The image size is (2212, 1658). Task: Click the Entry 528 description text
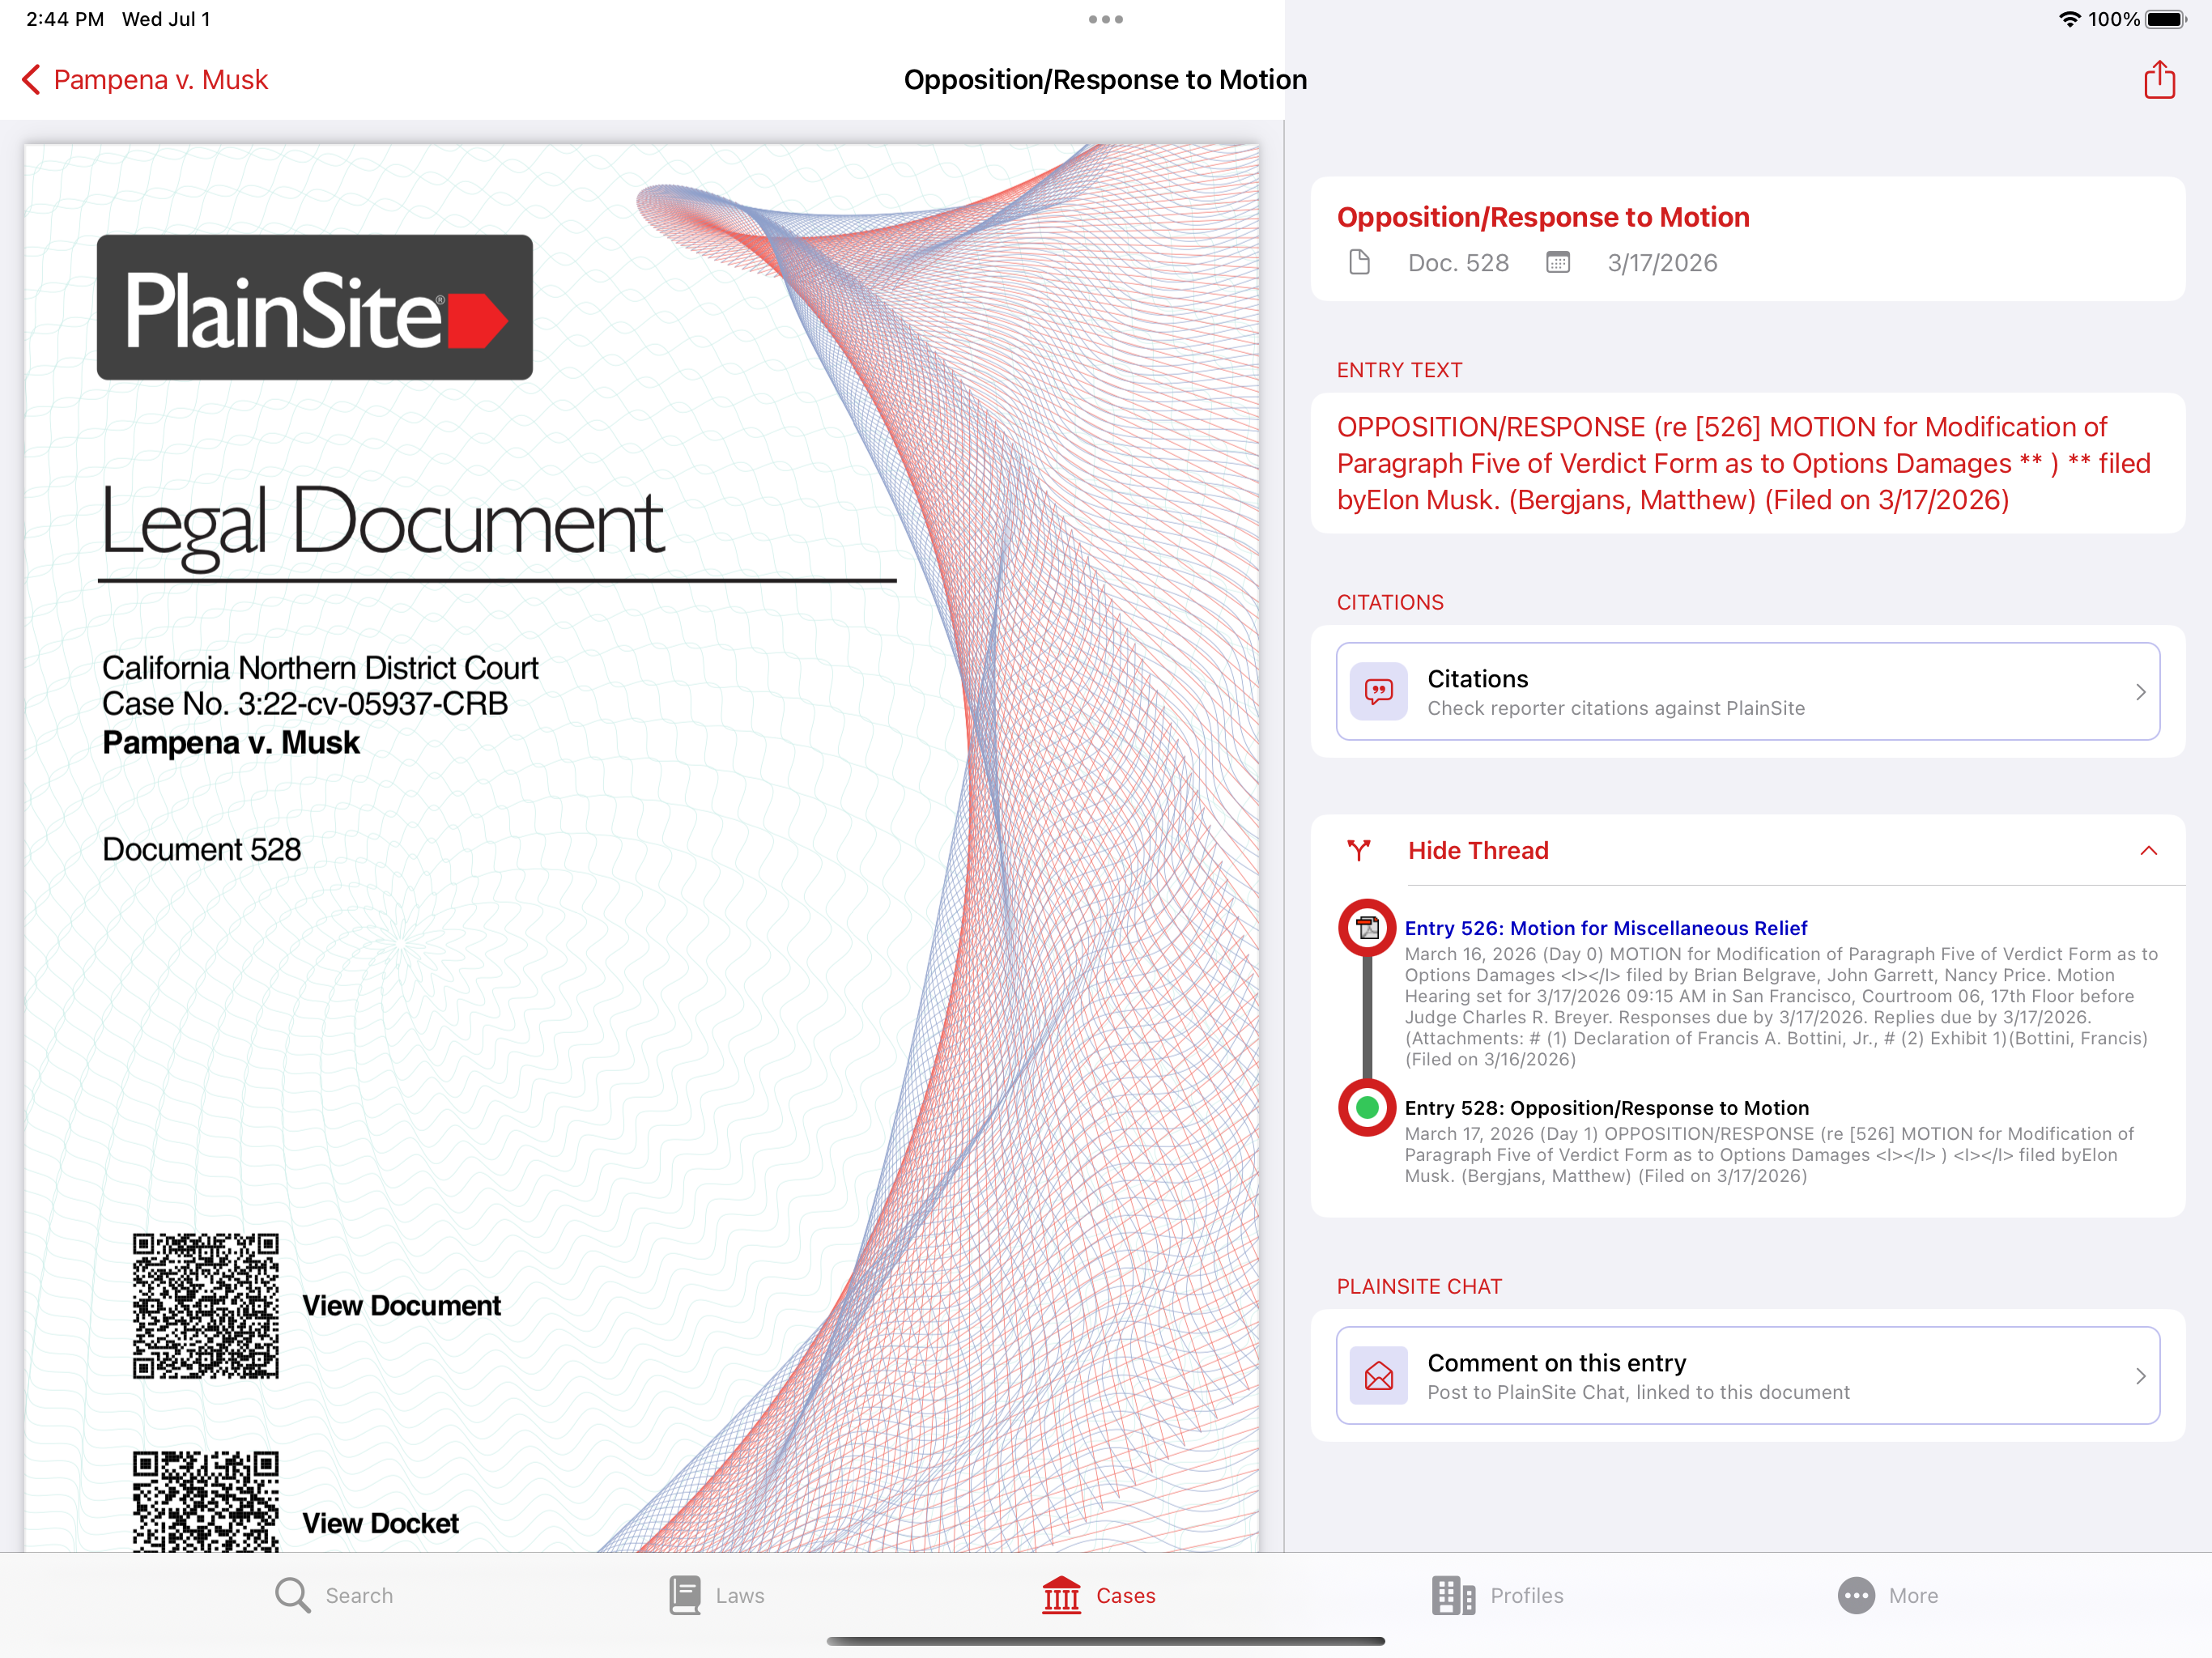1769,1155
